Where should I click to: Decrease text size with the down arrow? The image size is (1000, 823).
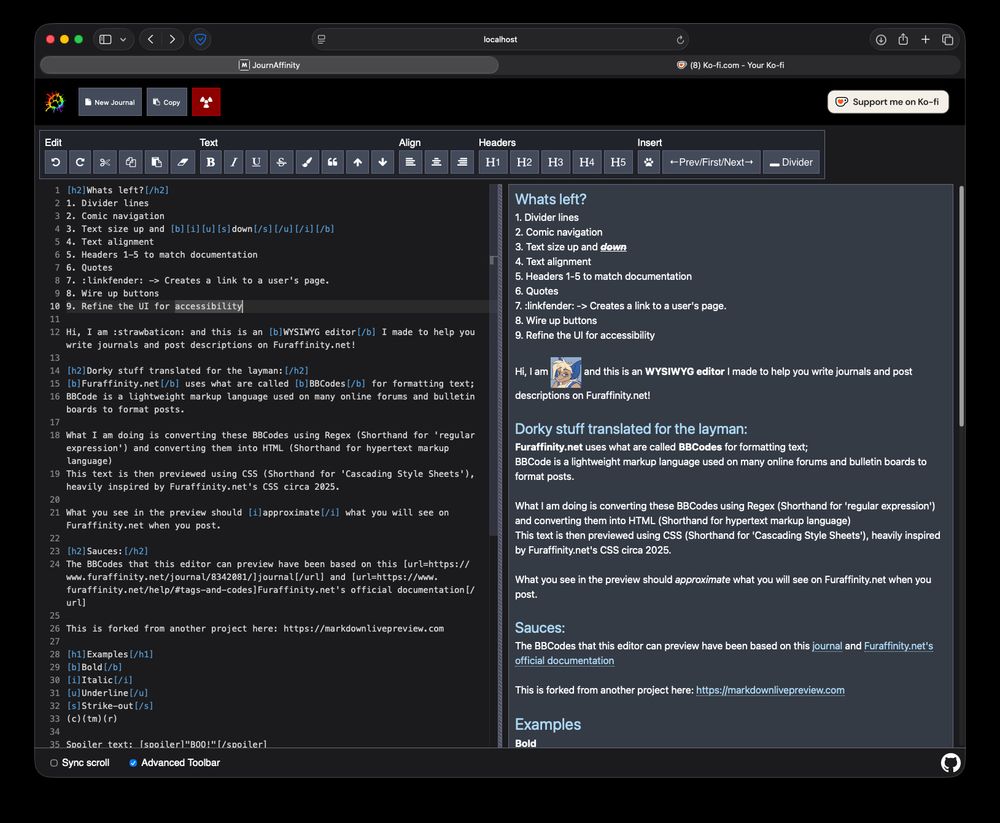pyautogui.click(x=383, y=162)
